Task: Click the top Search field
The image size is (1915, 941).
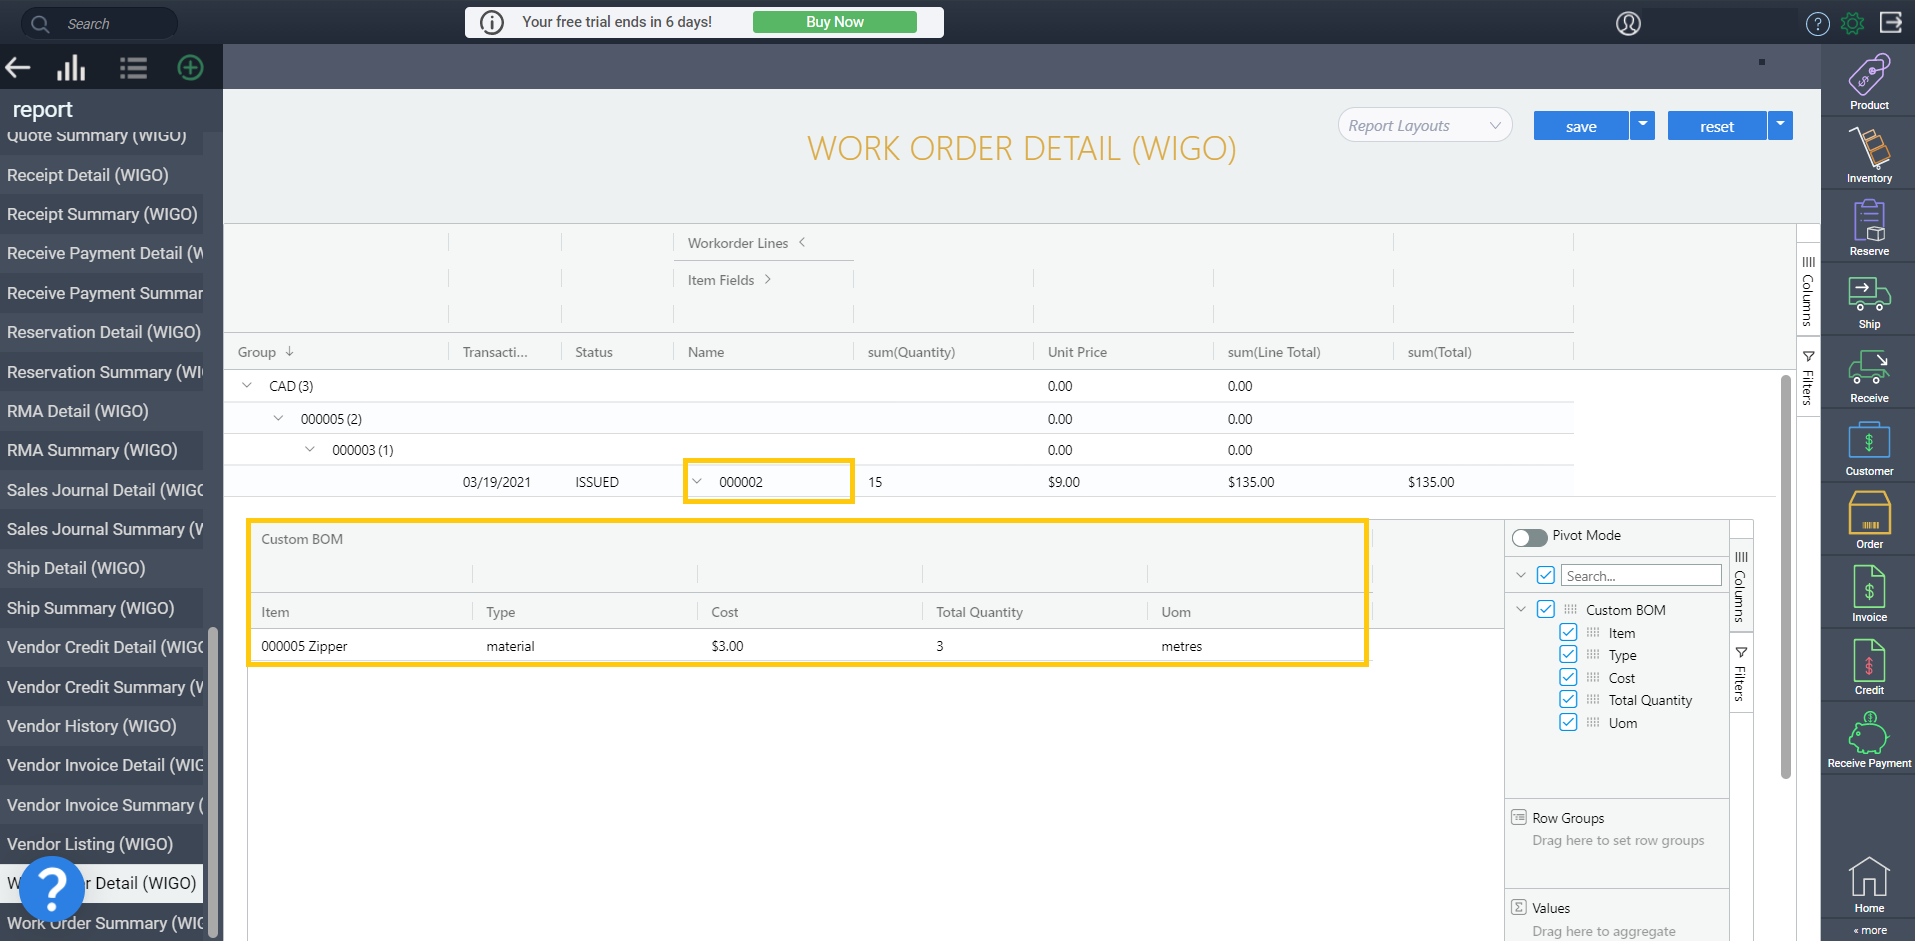Action: 100,23
